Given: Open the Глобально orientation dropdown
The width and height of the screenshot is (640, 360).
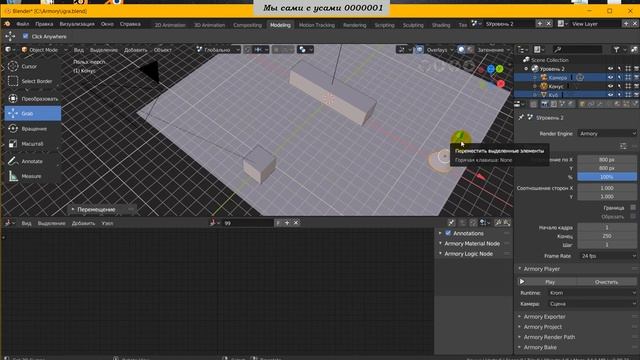Looking at the screenshot, I should pyautogui.click(x=218, y=50).
